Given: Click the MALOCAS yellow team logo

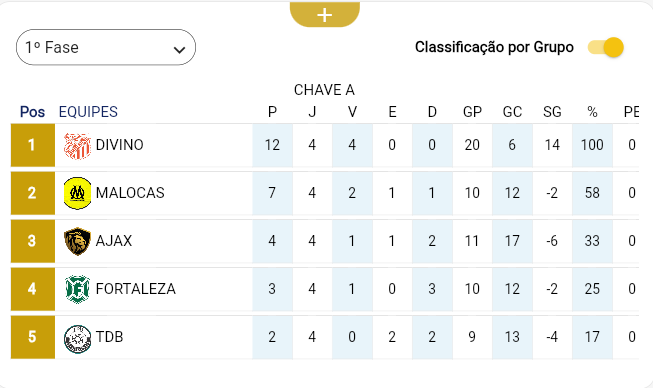Looking at the screenshot, I should click(77, 193).
